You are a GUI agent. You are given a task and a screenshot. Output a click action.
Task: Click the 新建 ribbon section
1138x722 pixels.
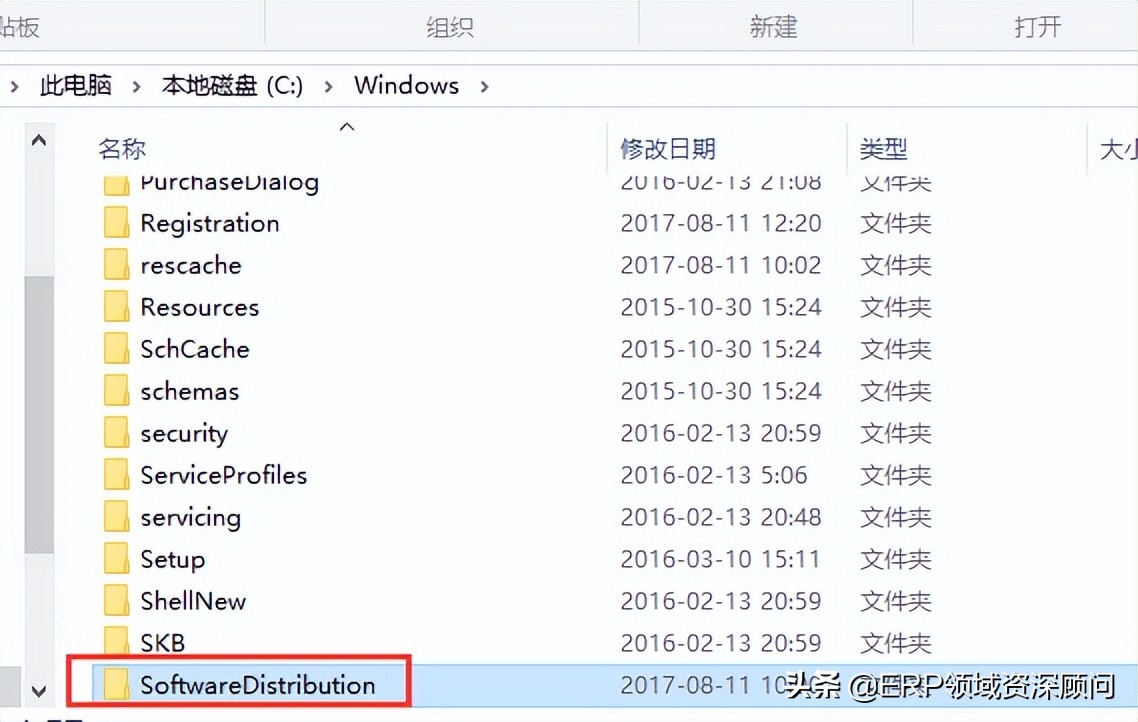point(773,27)
